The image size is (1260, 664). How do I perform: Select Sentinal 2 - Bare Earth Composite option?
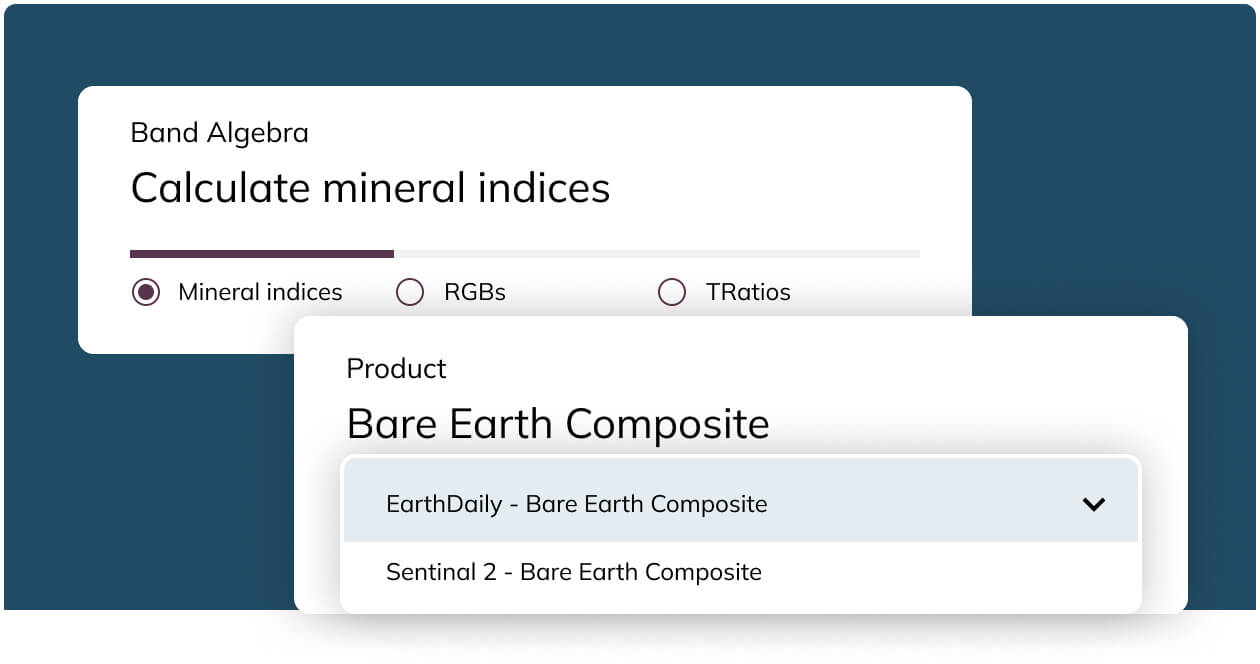point(574,572)
